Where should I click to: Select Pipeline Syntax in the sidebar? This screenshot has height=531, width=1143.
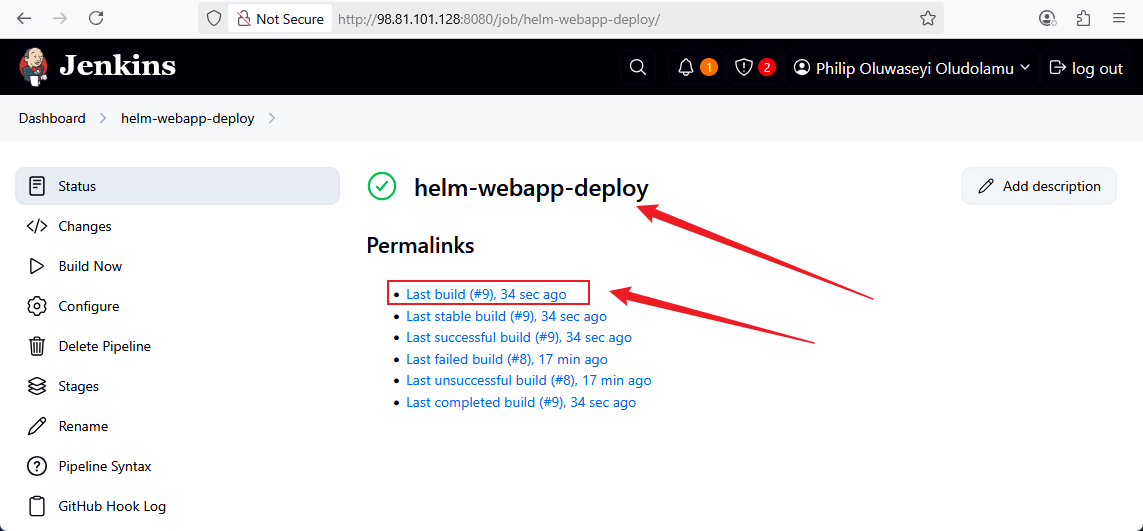pos(177,466)
